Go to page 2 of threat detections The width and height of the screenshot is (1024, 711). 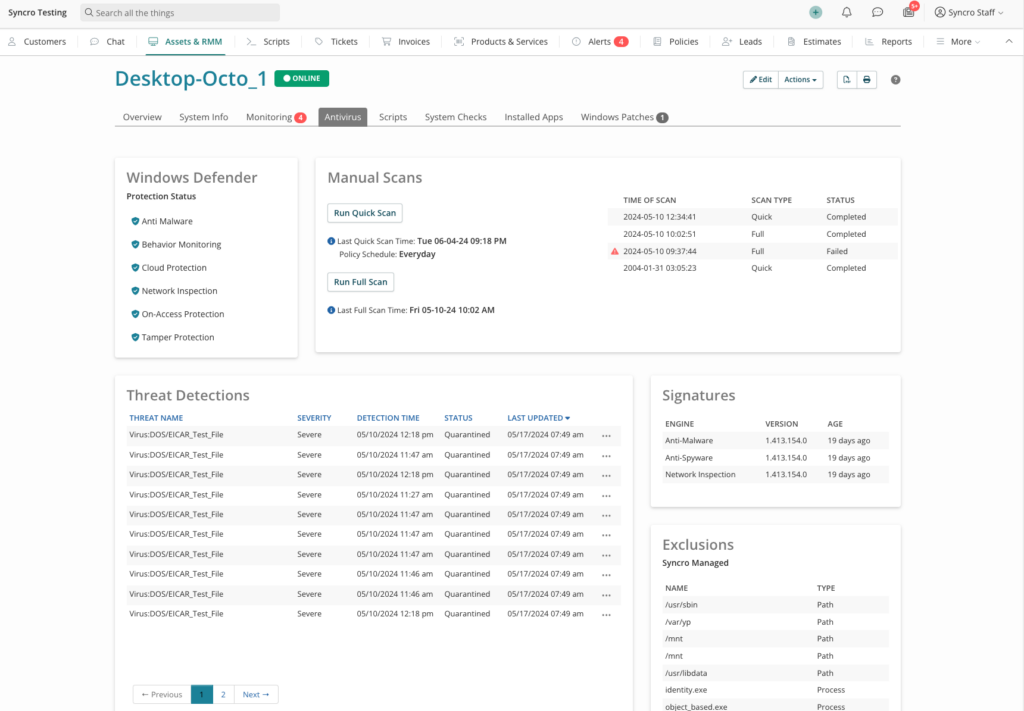pyautogui.click(x=223, y=694)
